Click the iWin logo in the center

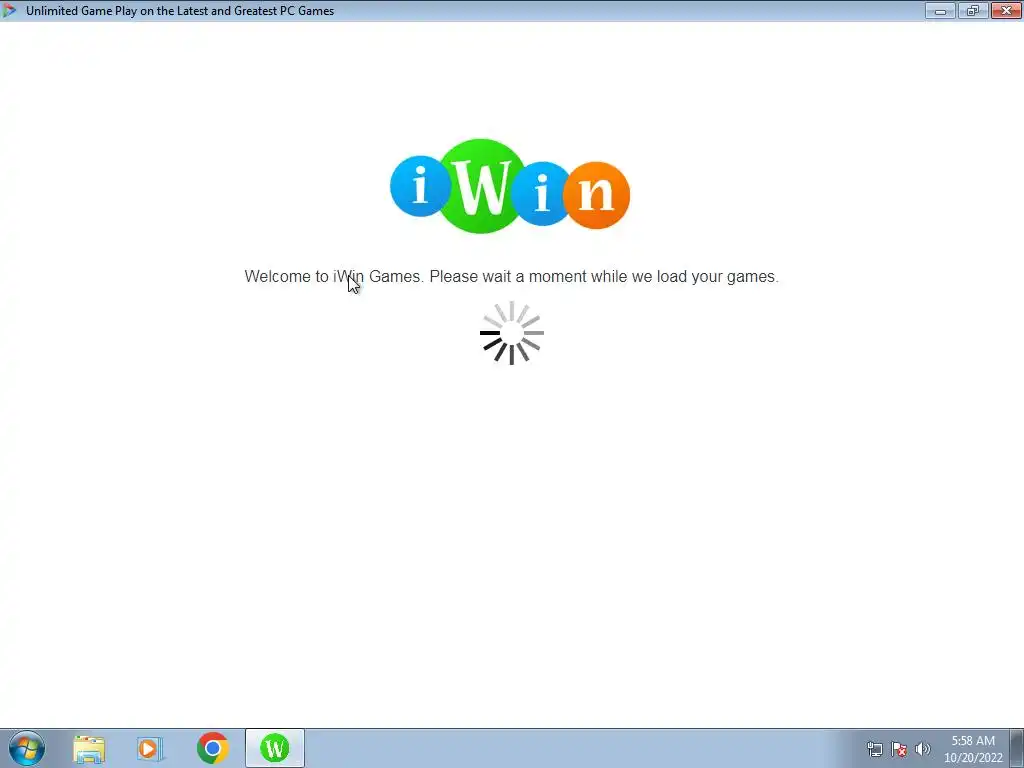(510, 186)
